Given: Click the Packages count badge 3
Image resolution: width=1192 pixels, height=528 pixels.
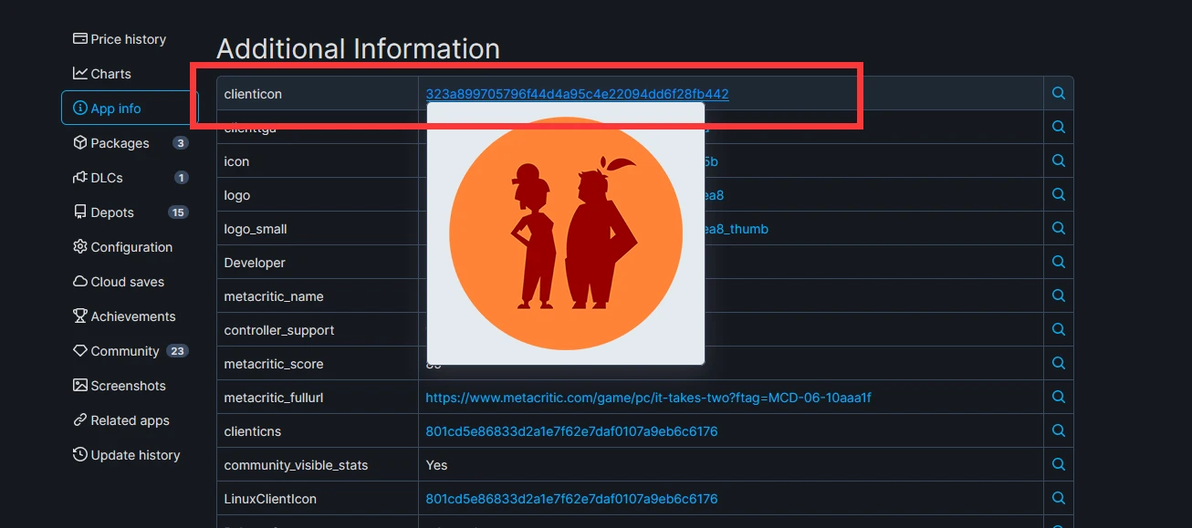Looking at the screenshot, I should tap(180, 143).
